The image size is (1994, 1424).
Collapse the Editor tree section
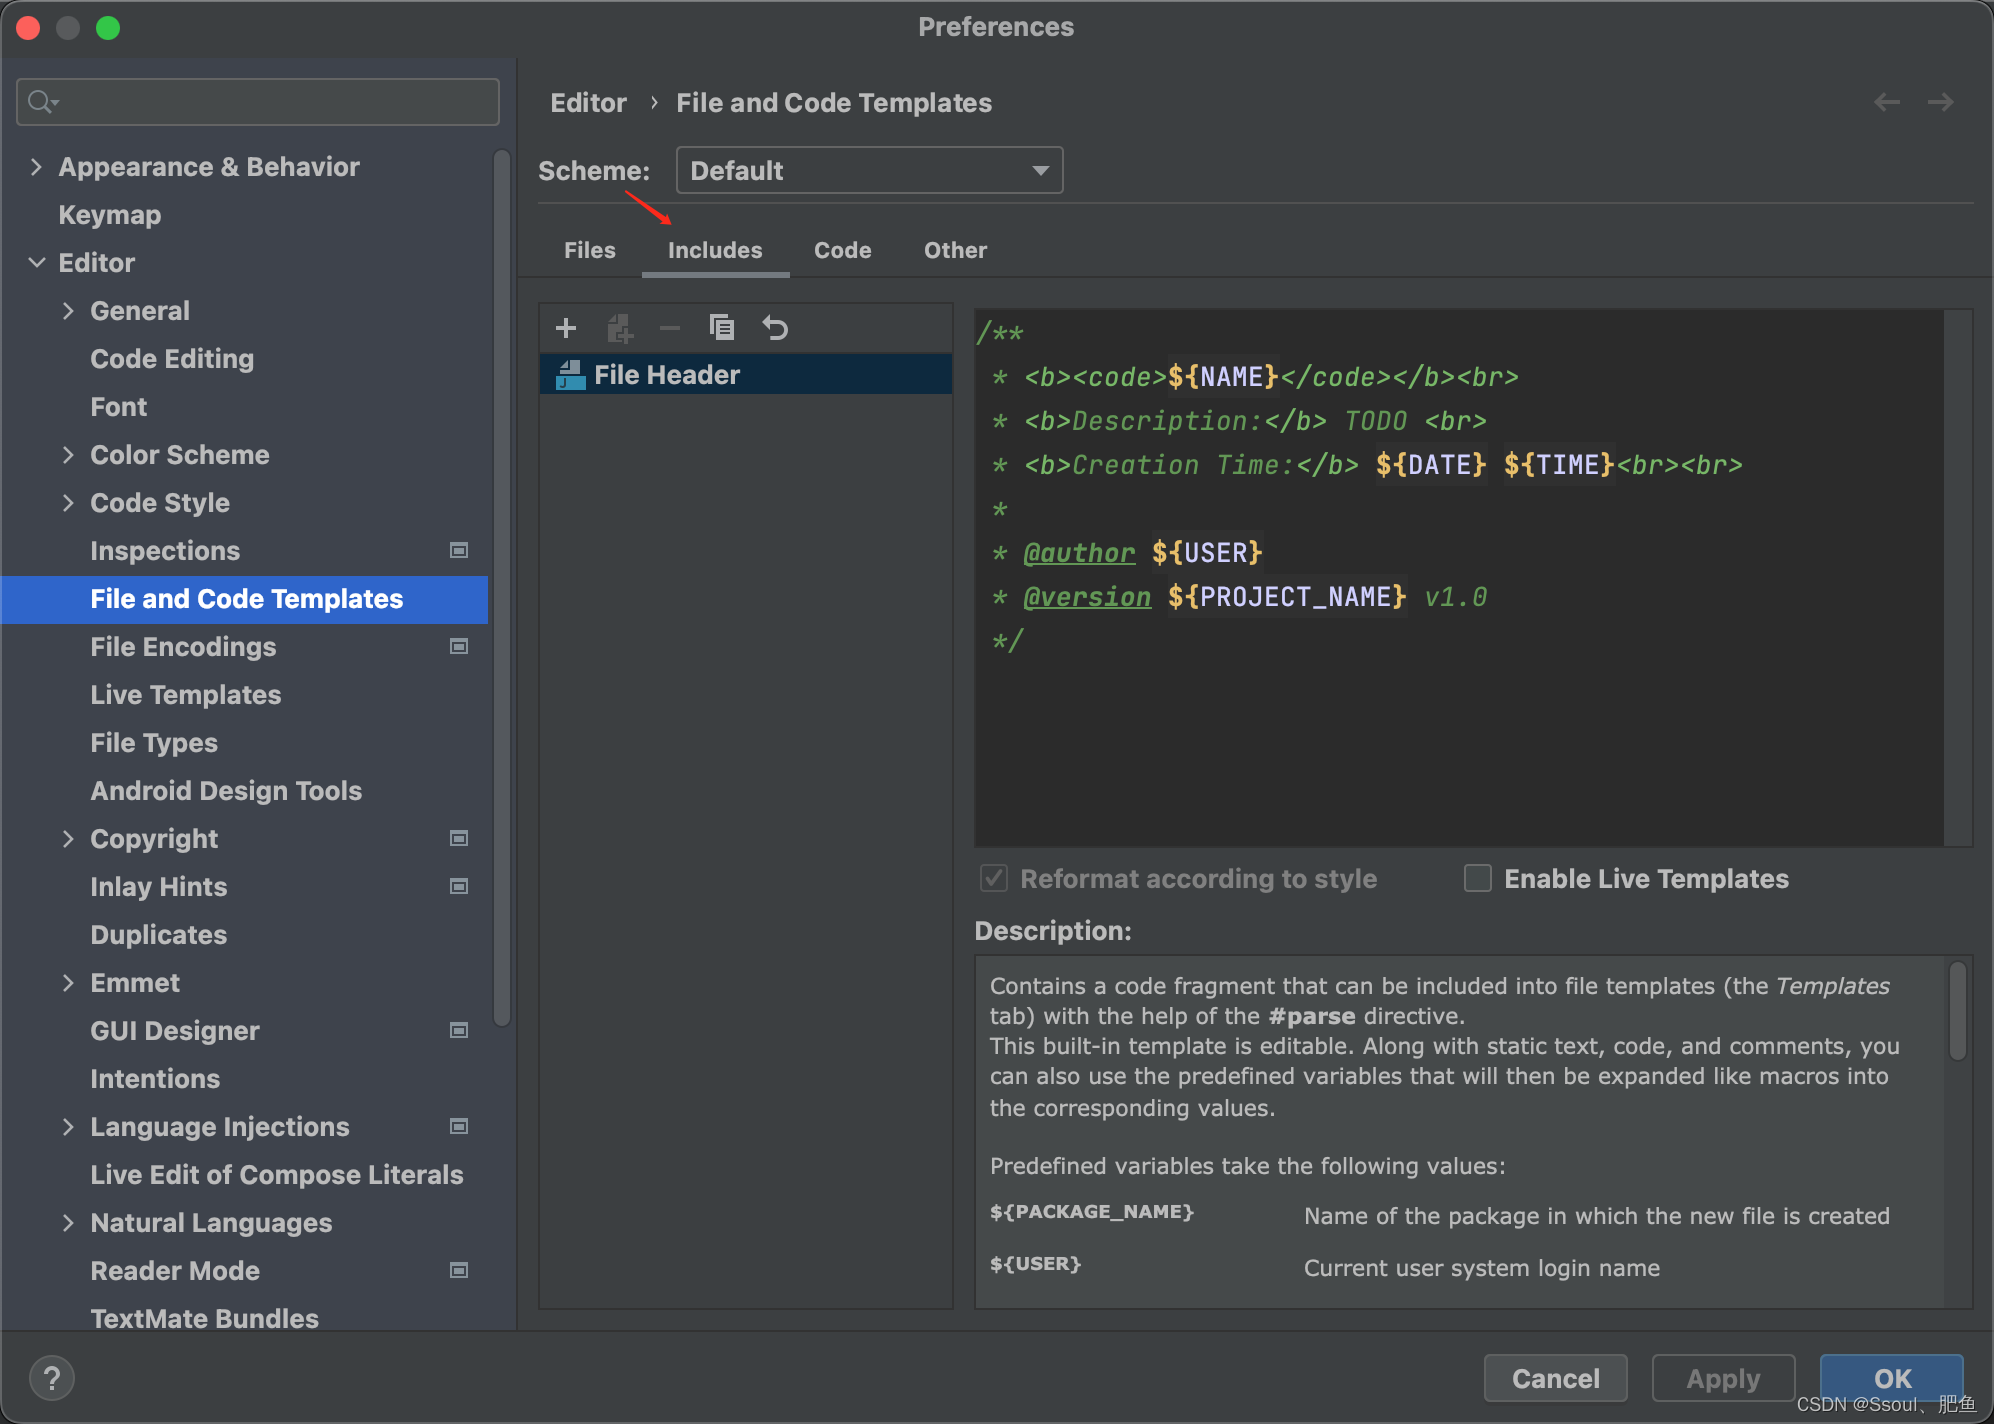click(37, 263)
